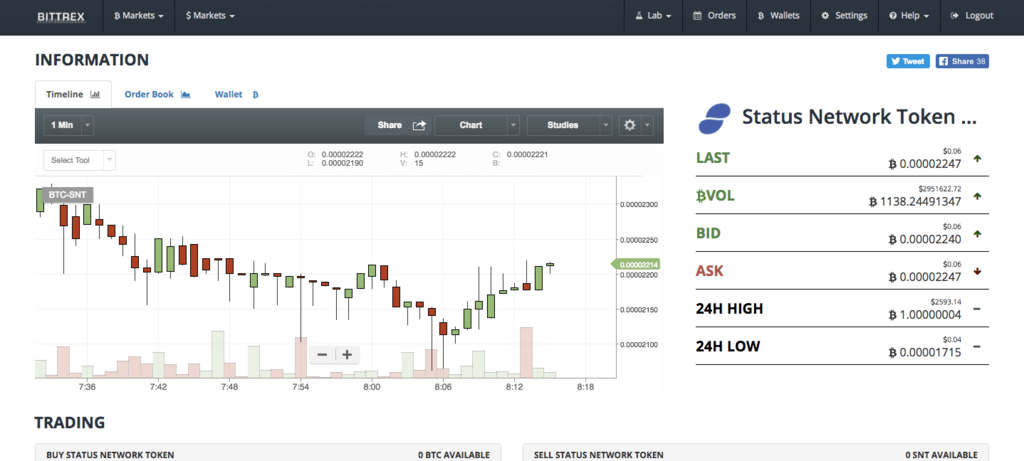The height and width of the screenshot is (461, 1024).
Task: Open the Bitcoin Markets dropdown
Action: point(138,16)
